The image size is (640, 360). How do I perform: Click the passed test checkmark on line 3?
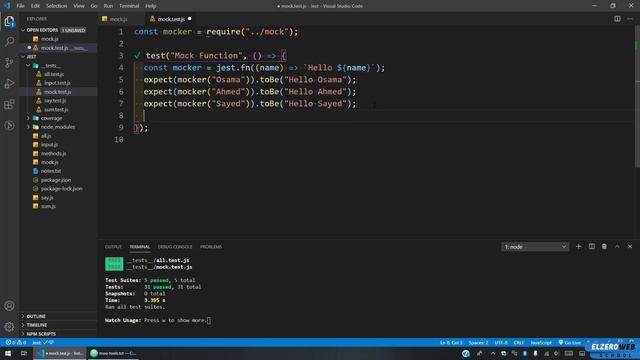click(x=137, y=55)
